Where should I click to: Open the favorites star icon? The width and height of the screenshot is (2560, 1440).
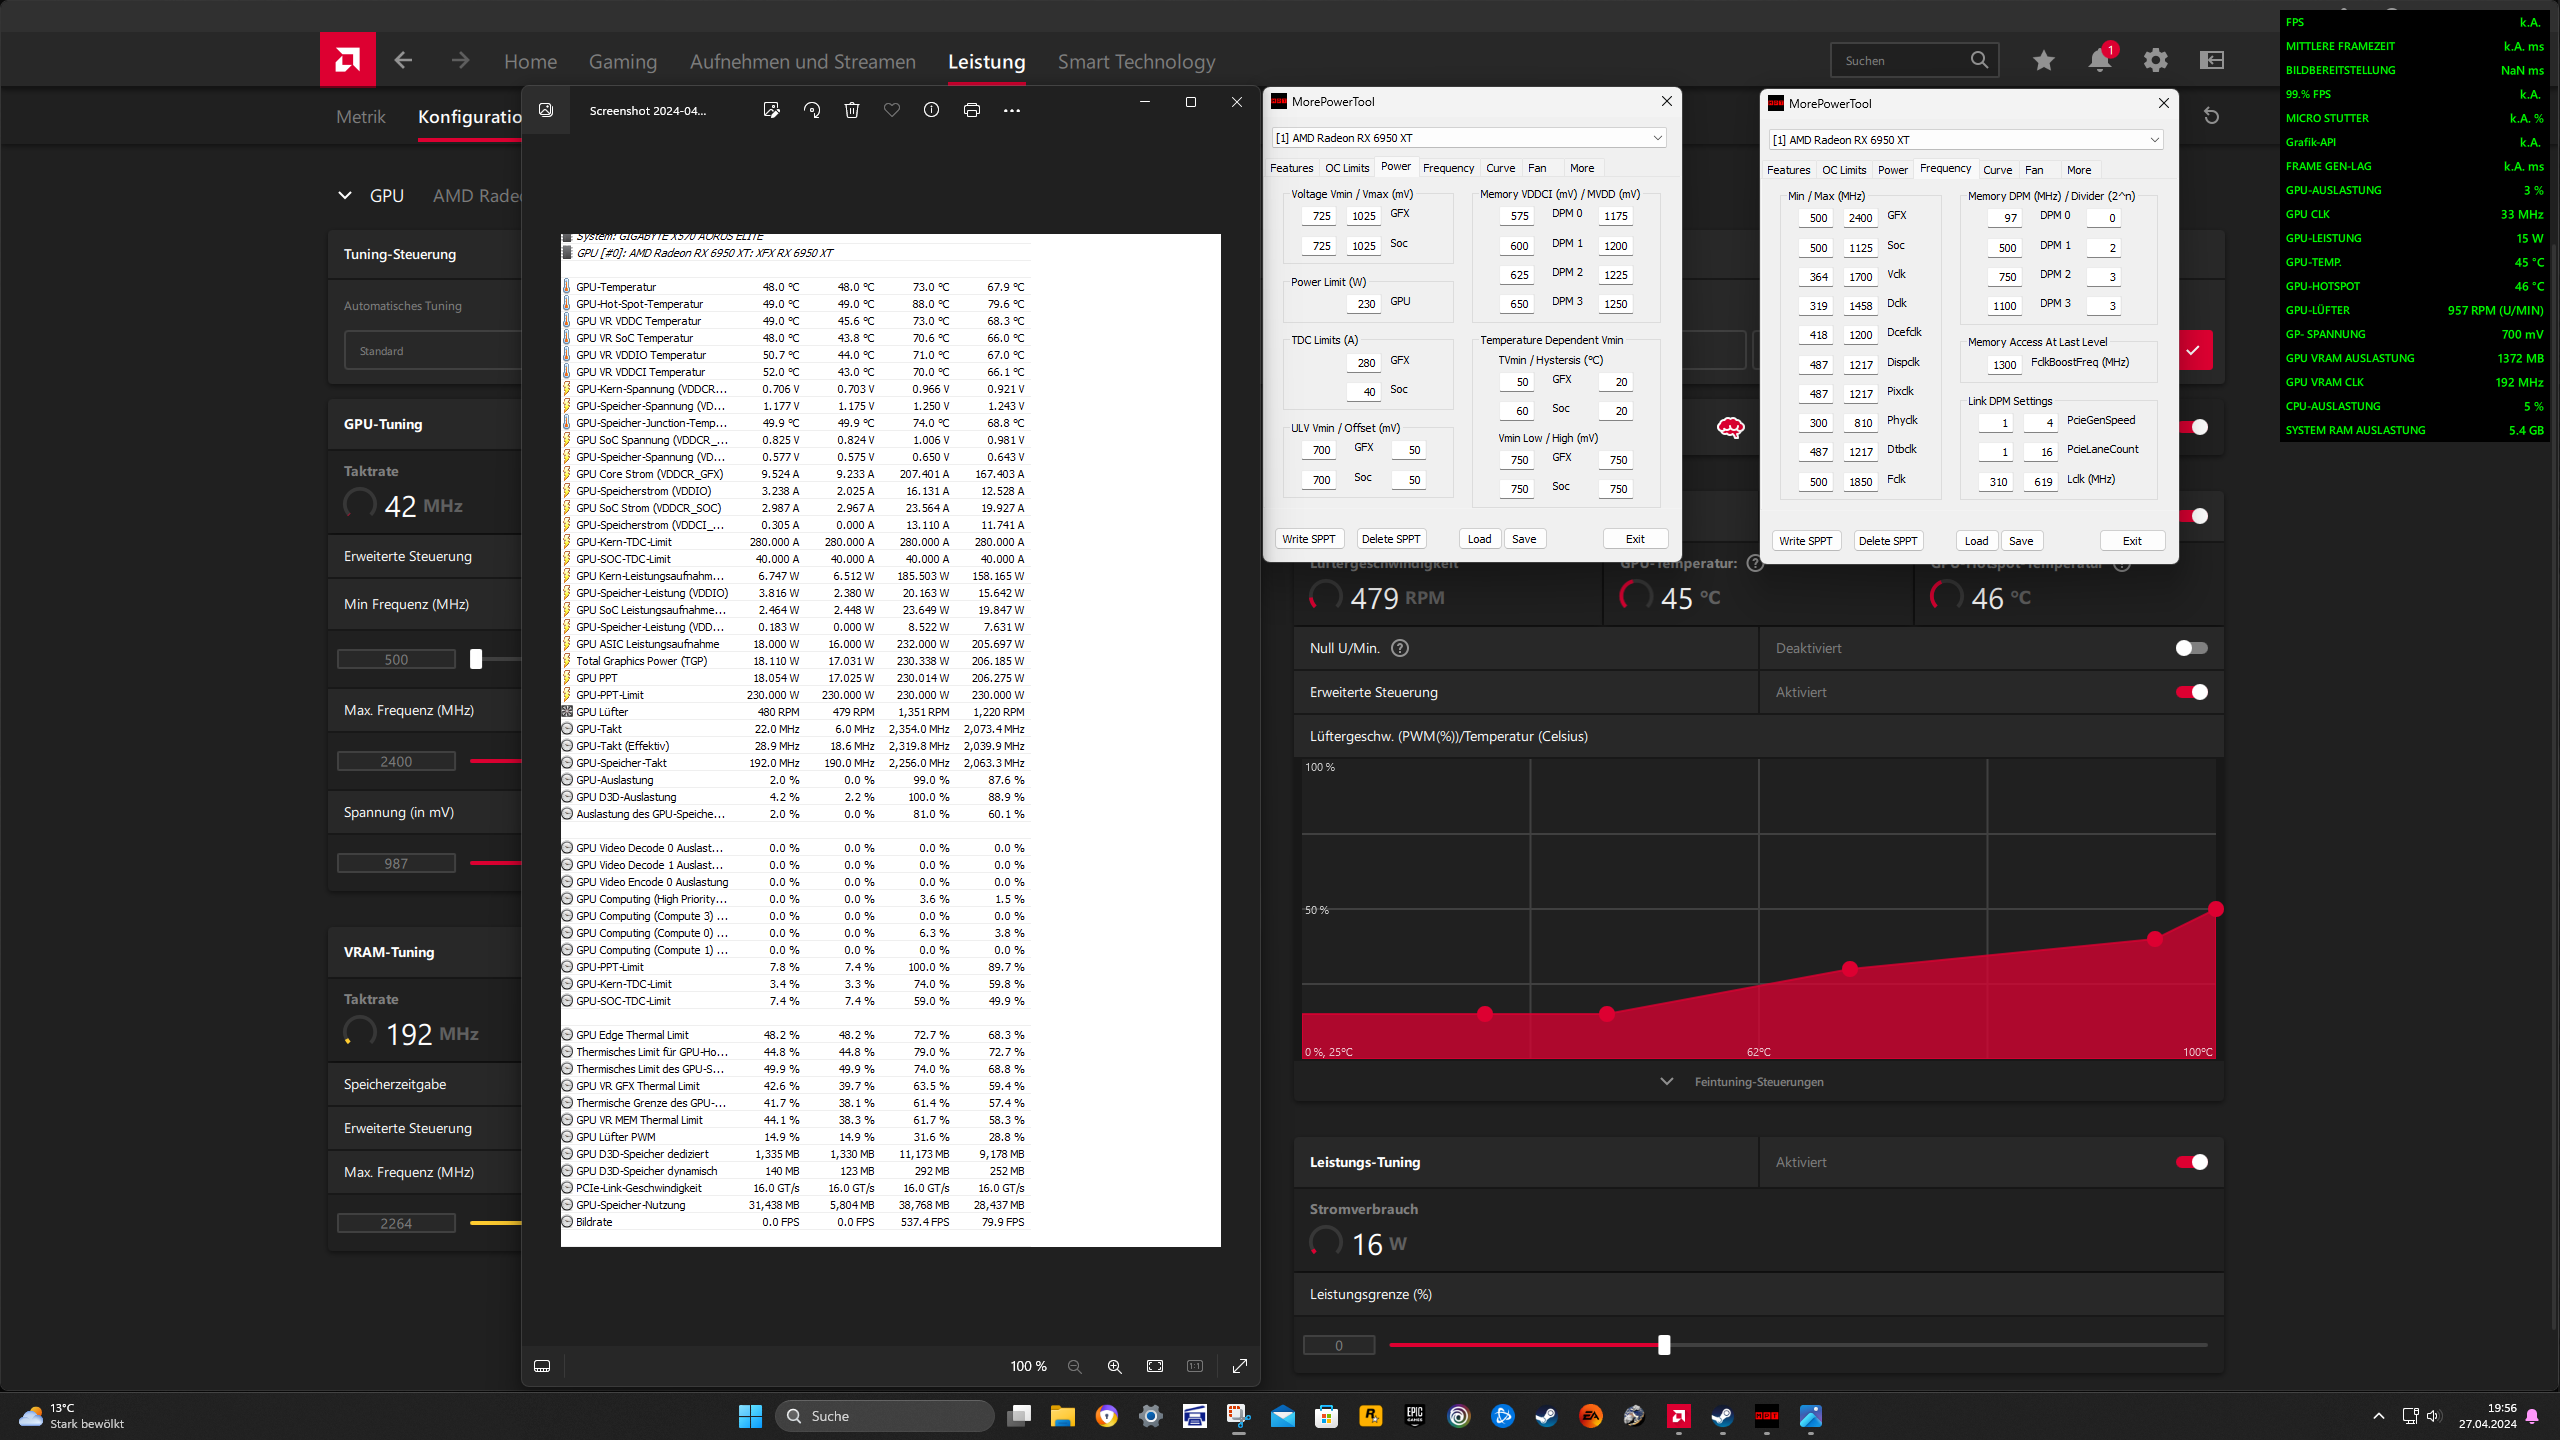(2043, 61)
